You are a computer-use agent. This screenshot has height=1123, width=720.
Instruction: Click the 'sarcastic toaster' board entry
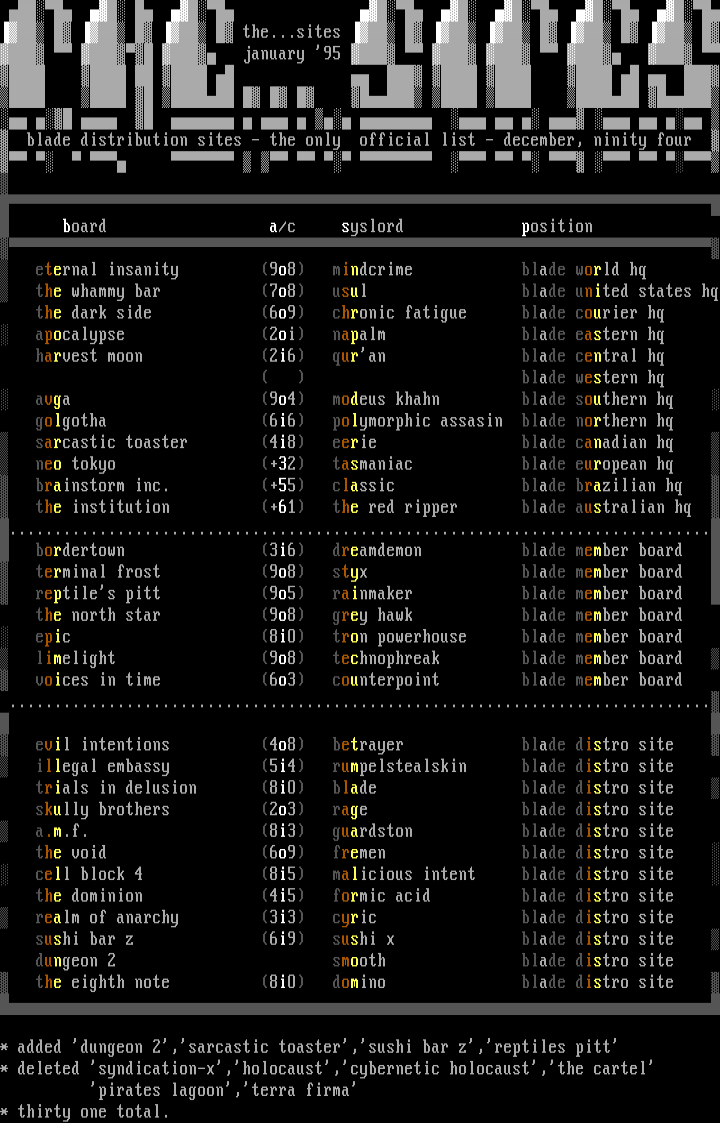[x=111, y=443]
